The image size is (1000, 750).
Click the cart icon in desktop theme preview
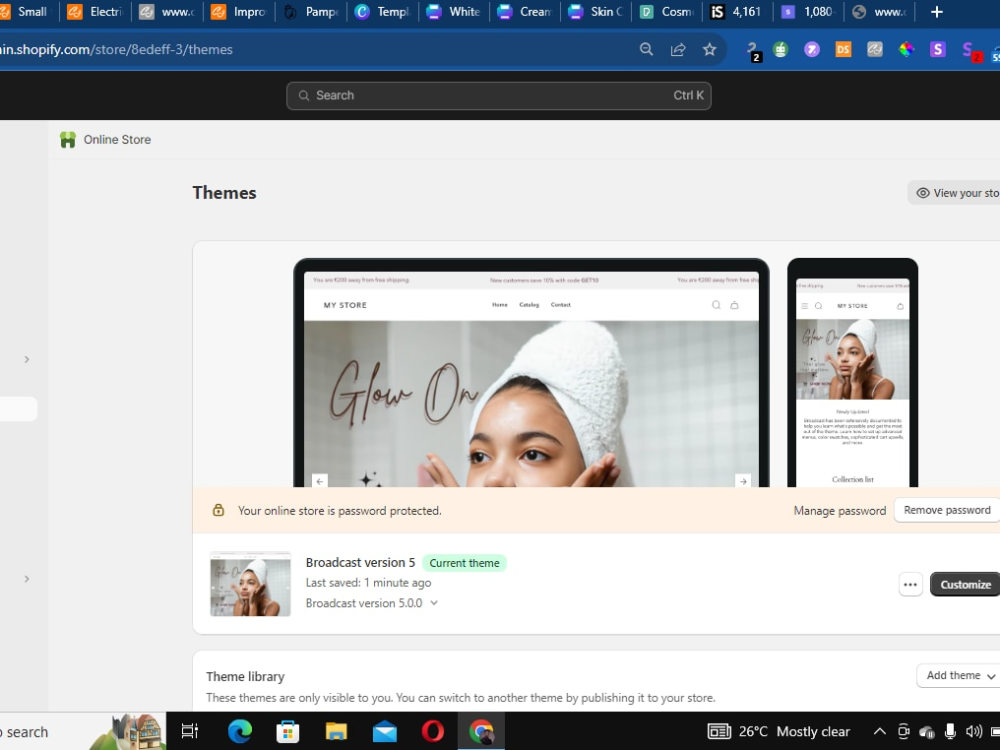(734, 305)
